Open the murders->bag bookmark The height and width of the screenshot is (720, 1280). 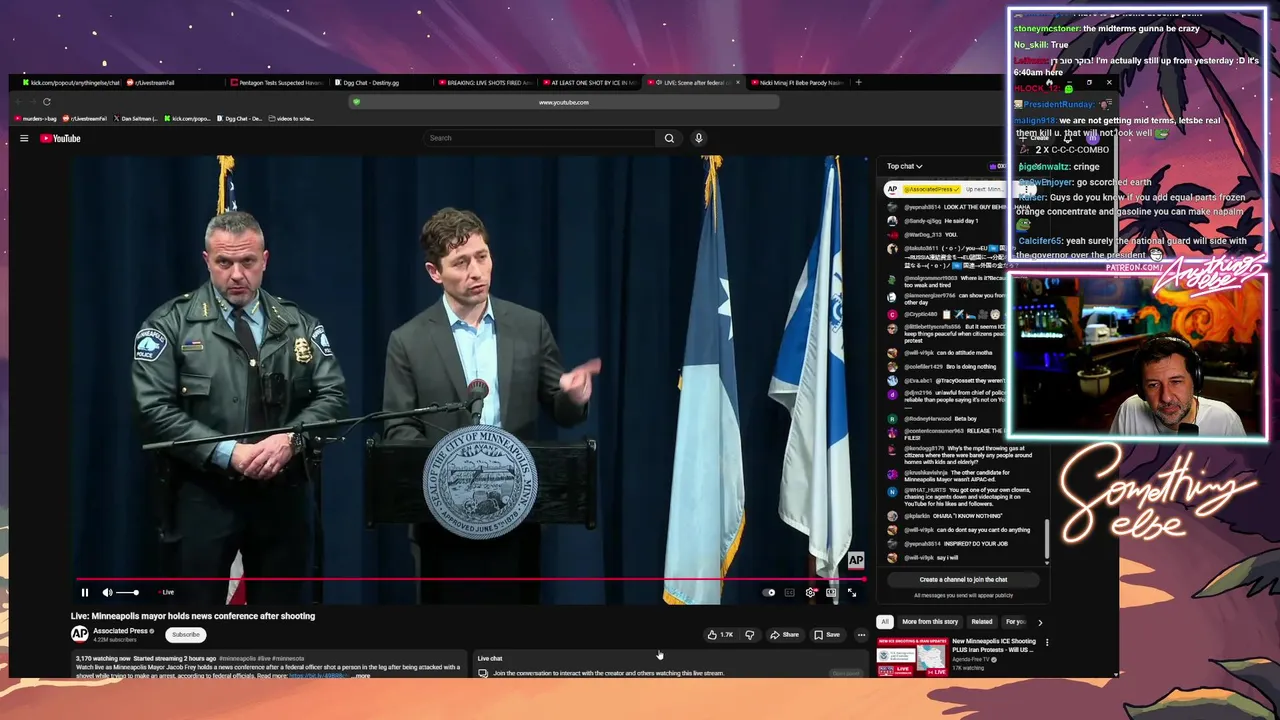pyautogui.click(x=37, y=119)
